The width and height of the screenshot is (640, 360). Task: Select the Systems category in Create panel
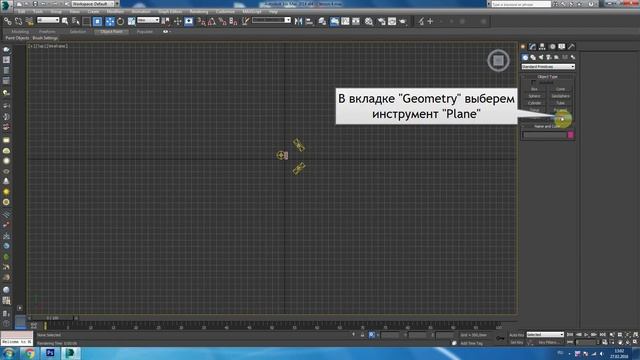pyautogui.click(x=573, y=58)
